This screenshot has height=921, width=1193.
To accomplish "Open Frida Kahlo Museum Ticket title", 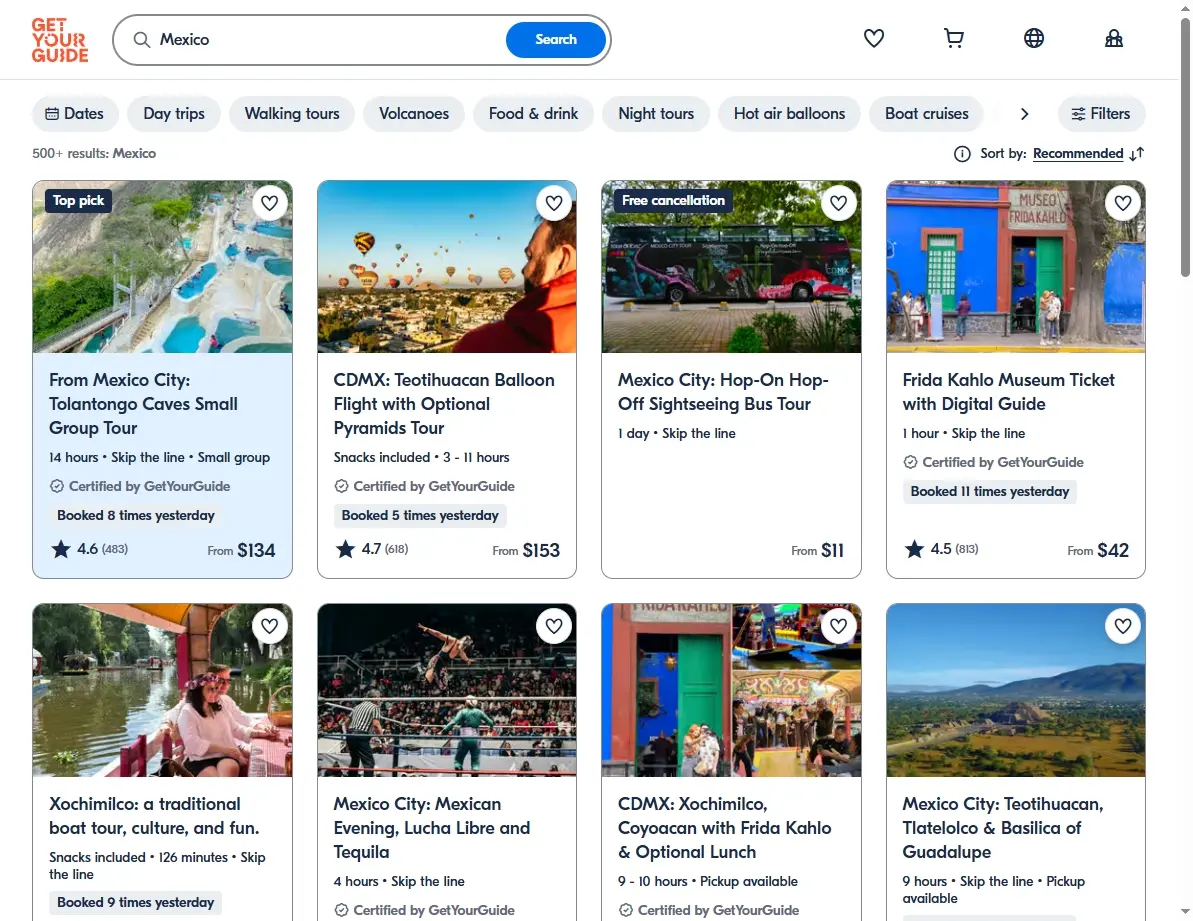I will [1008, 392].
